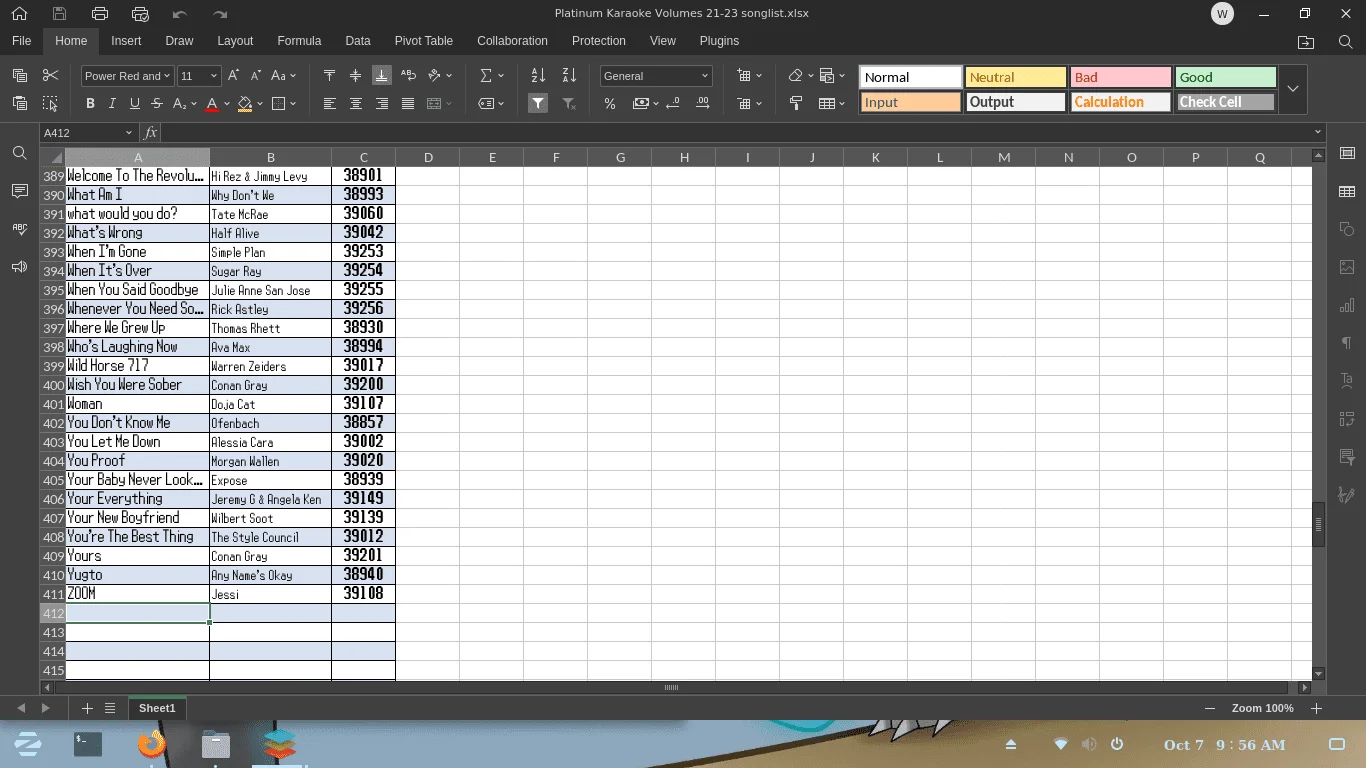Click the insert function fx icon

[x=150, y=133]
